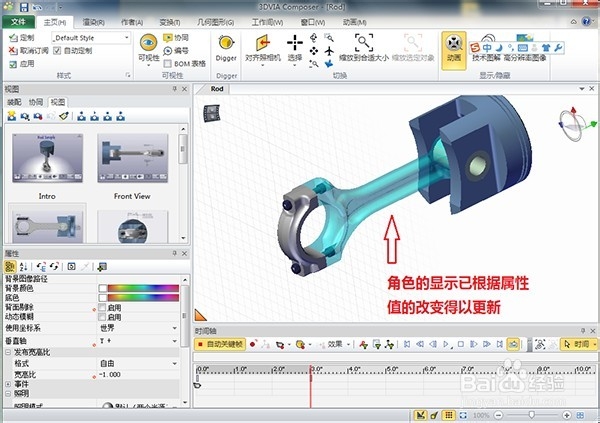600x423 pixels.
Task: Expand the 可视性 dropdown arrow
Action: click(148, 65)
